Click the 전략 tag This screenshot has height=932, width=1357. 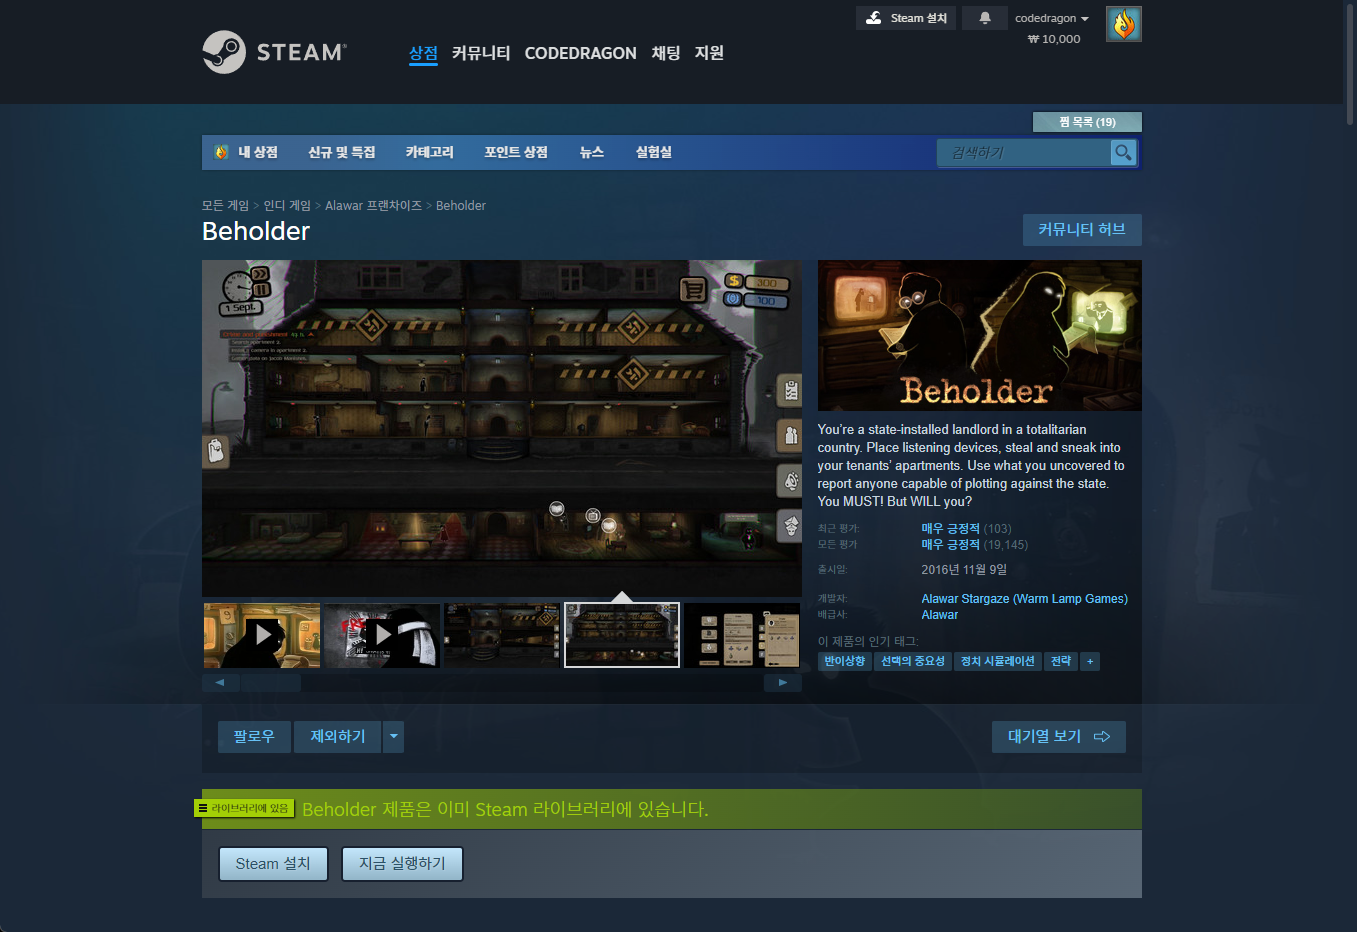tap(1061, 661)
